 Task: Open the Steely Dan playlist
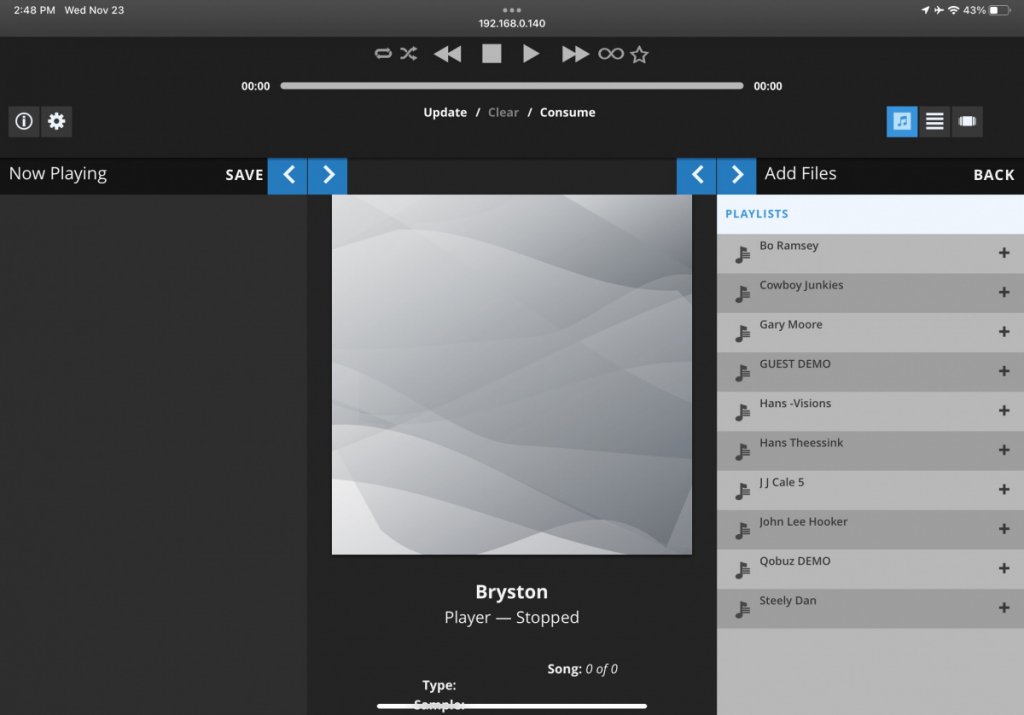[x=870, y=609]
